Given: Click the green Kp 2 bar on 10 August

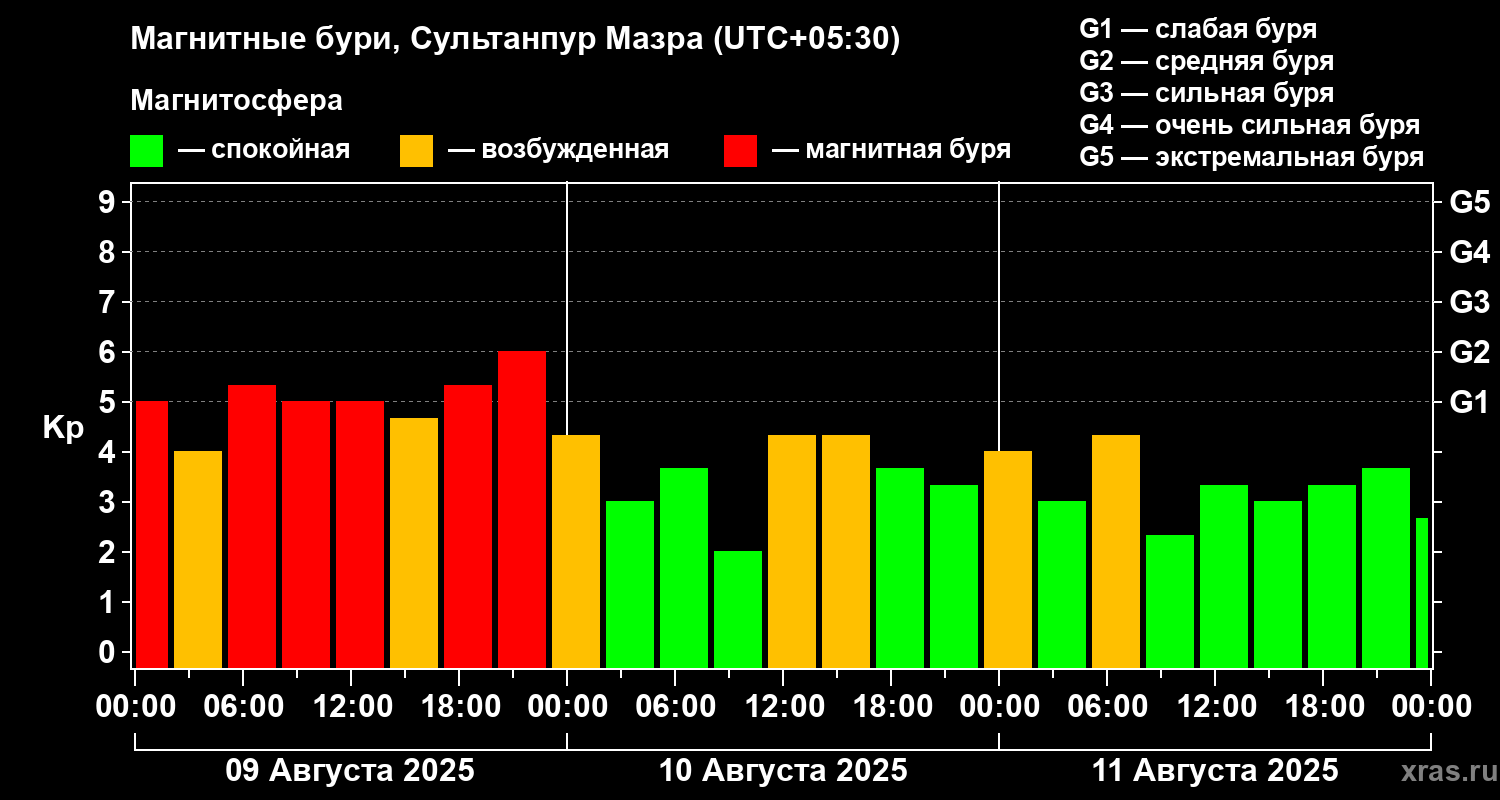Looking at the screenshot, I should coord(738,610).
